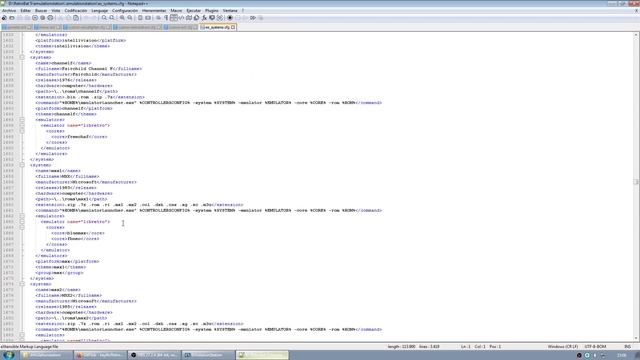Image resolution: width=640 pixels, height=360 pixels.
Task: Undo last change with Undo icon
Action: [86, 18]
